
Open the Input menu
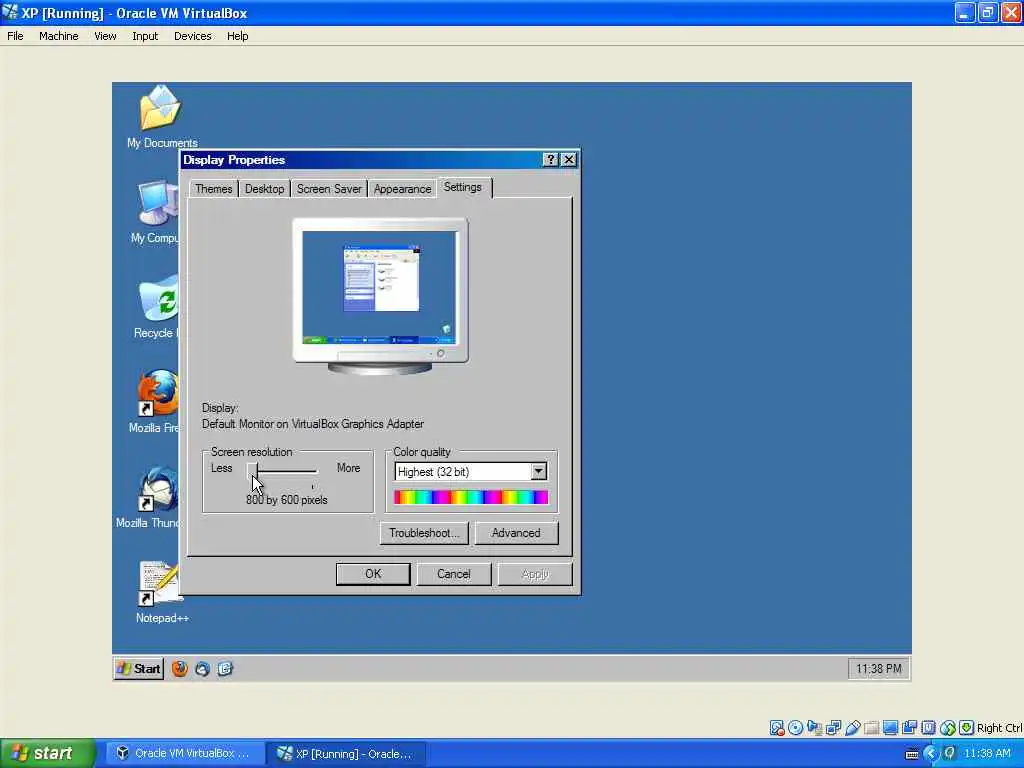145,36
